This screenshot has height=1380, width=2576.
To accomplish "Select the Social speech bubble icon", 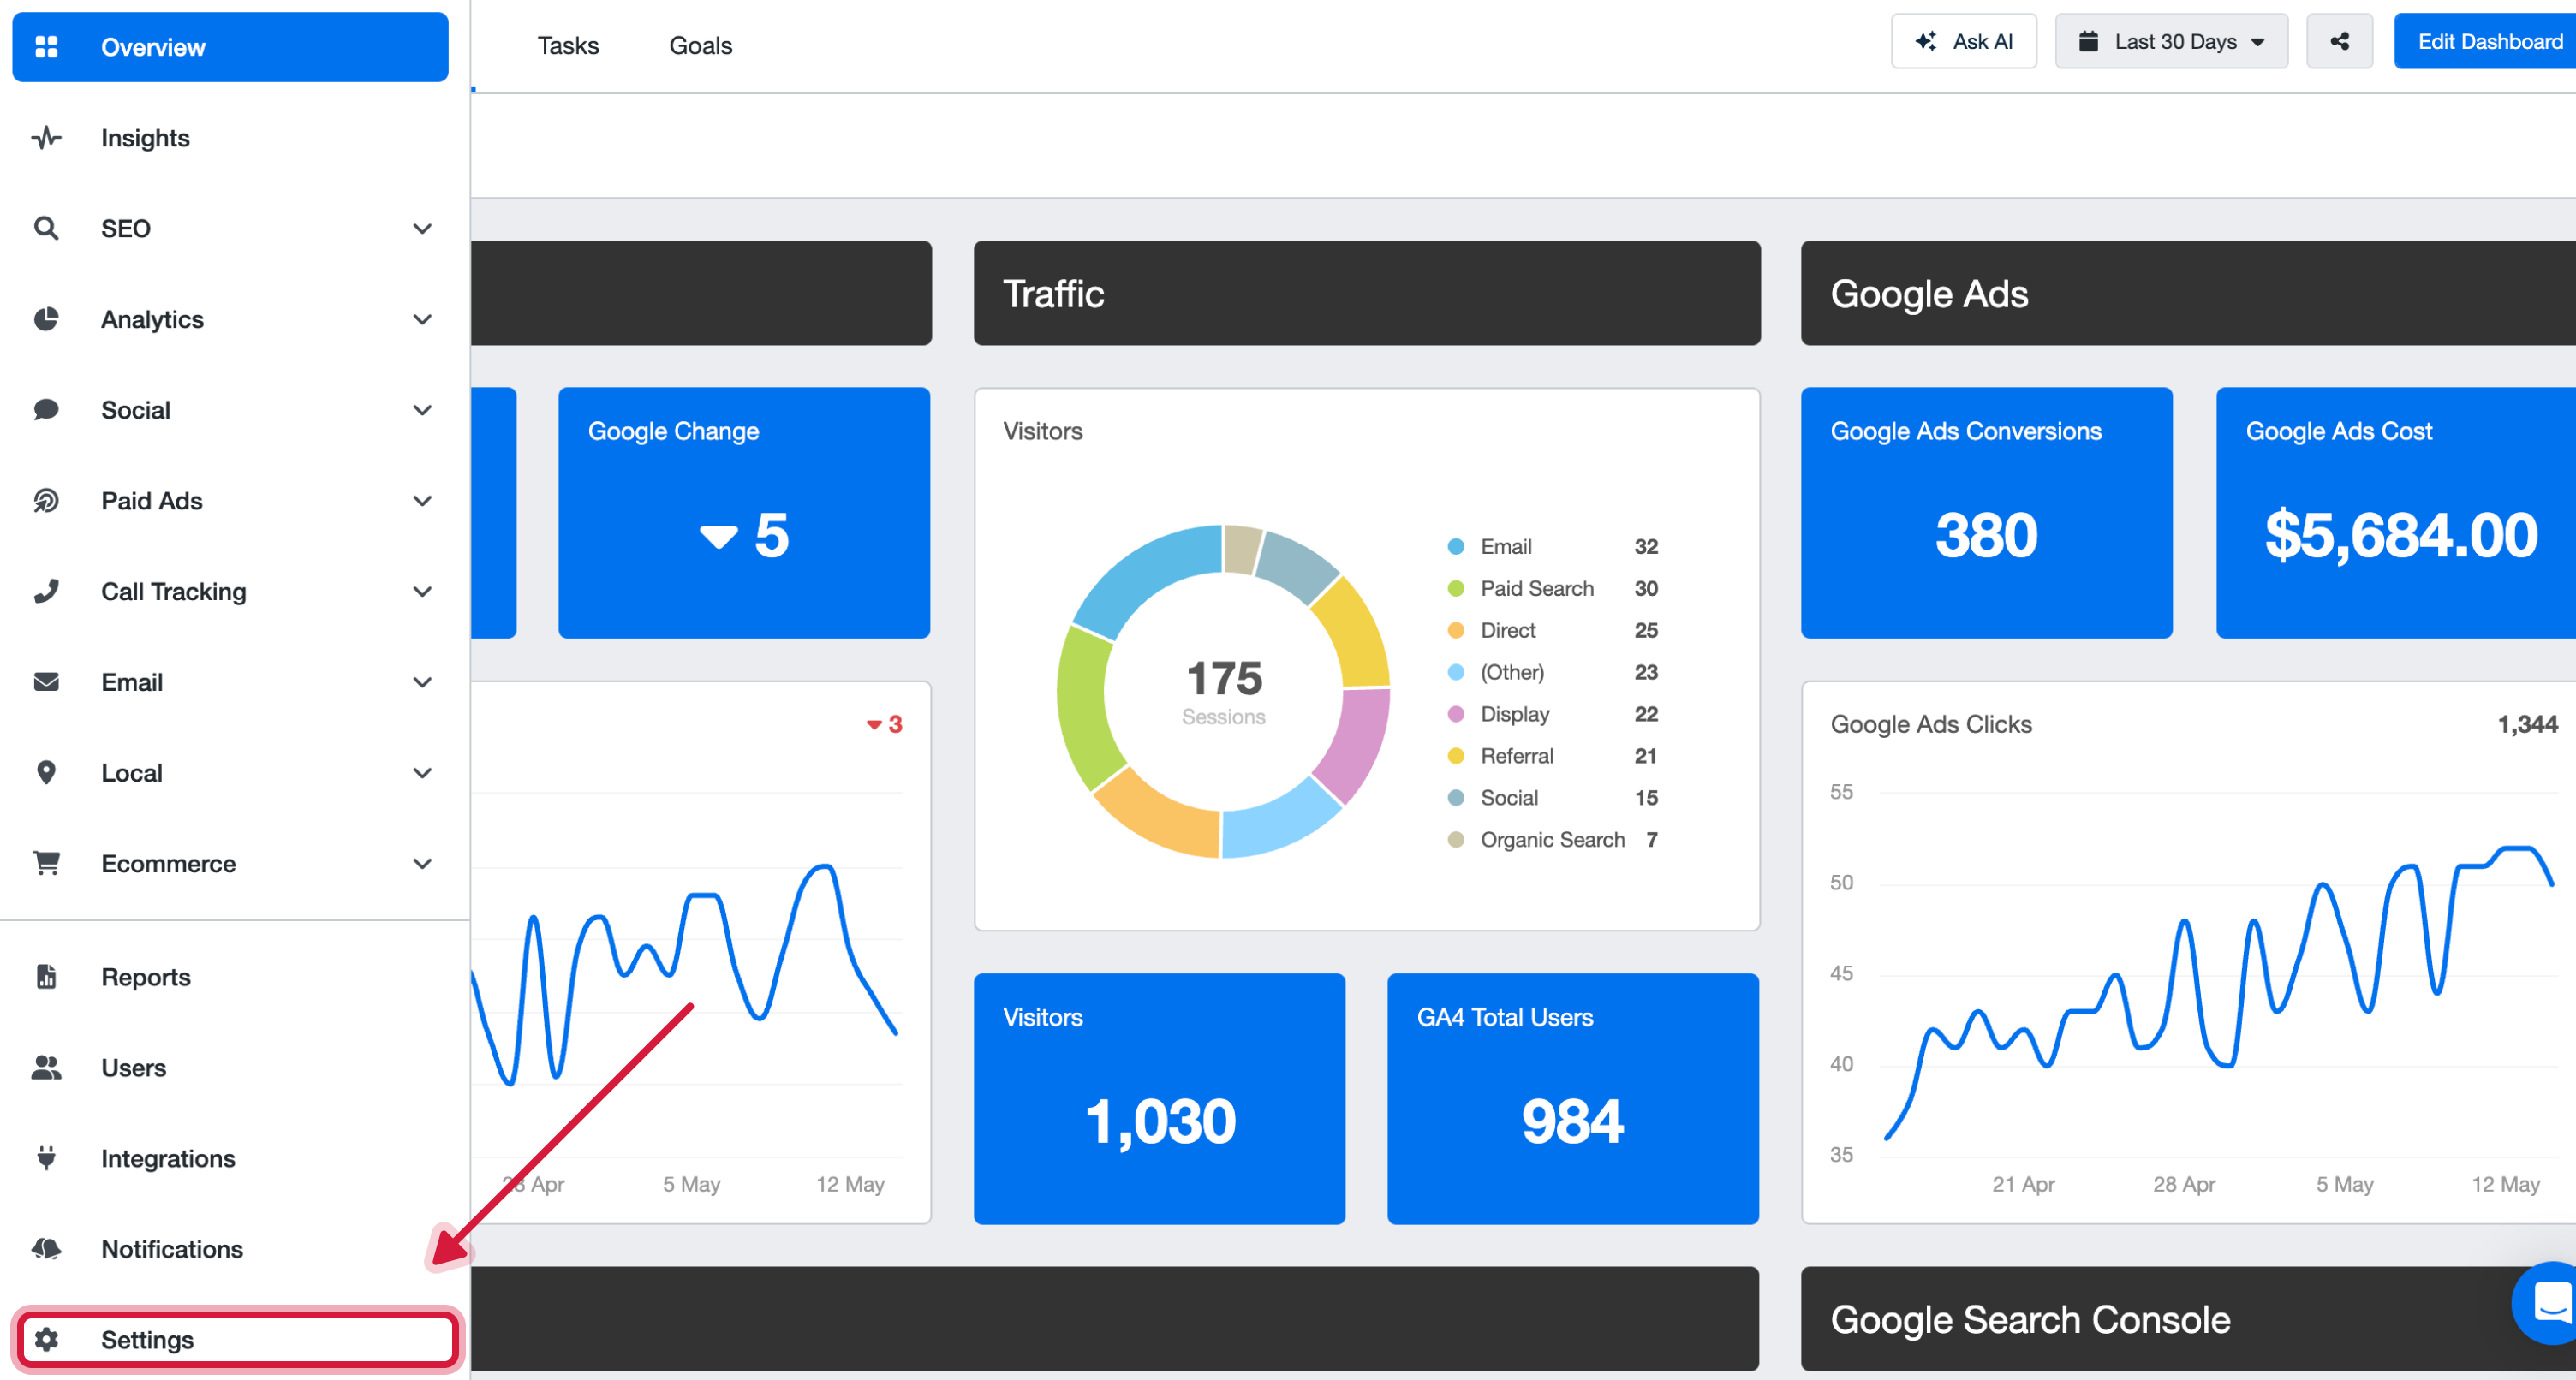I will (46, 409).
